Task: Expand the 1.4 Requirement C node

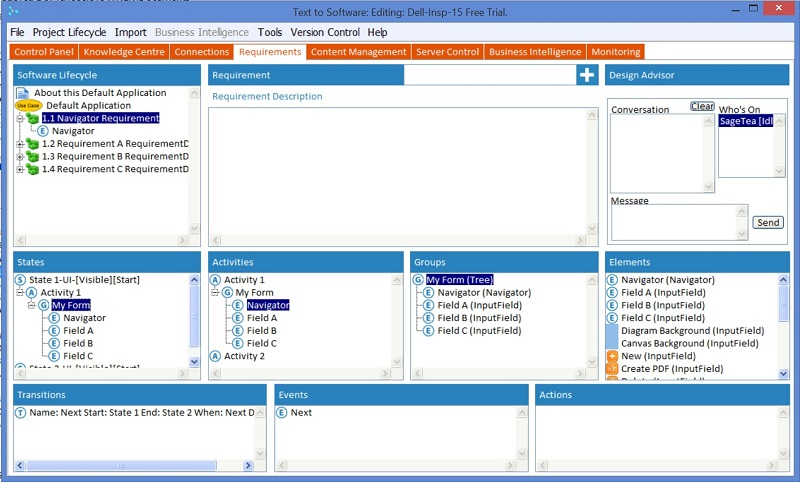Action: [x=20, y=169]
